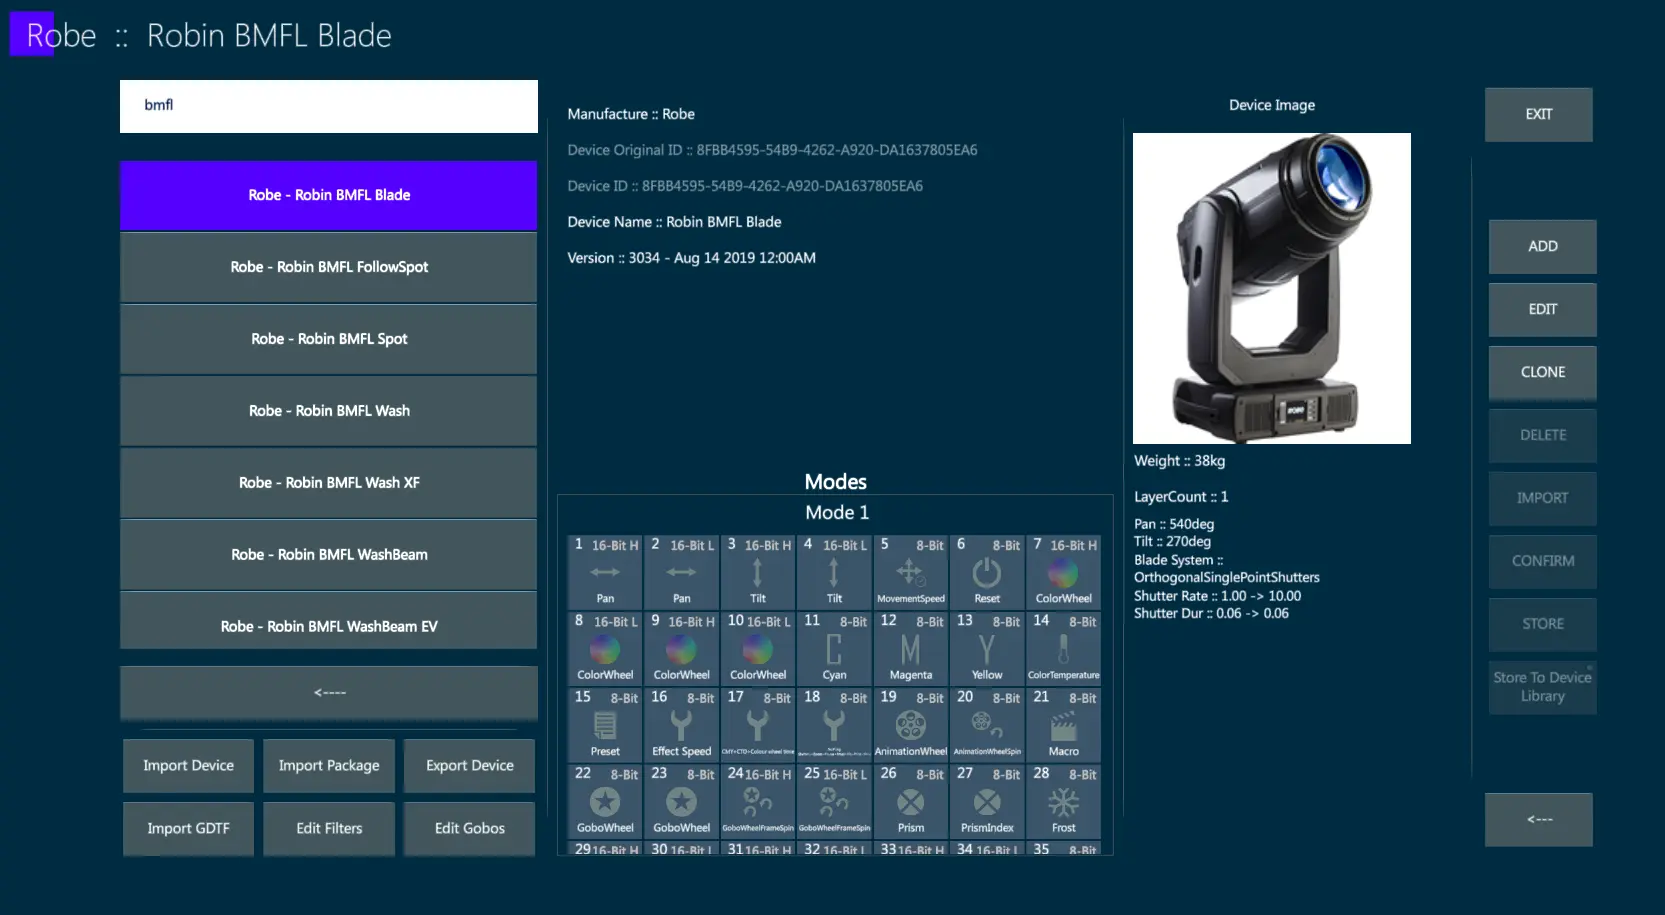The height and width of the screenshot is (915, 1665).
Task: Select Robe - Robin BMFL Wash XF
Action: click(329, 483)
